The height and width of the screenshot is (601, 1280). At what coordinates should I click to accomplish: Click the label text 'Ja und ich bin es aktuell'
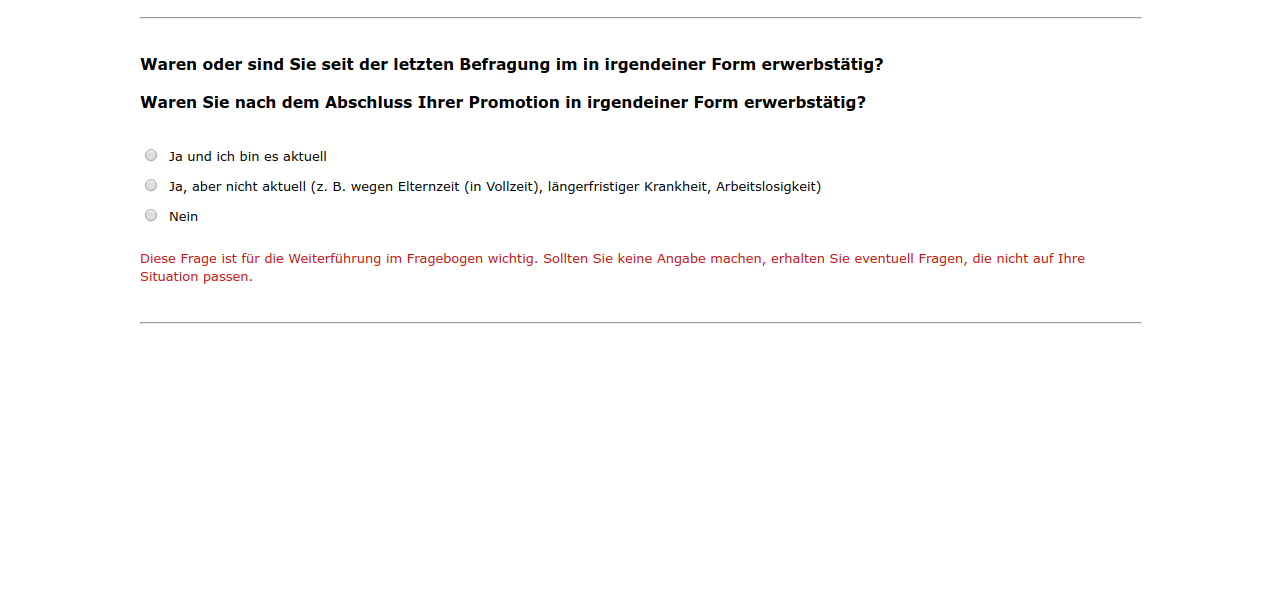click(248, 157)
